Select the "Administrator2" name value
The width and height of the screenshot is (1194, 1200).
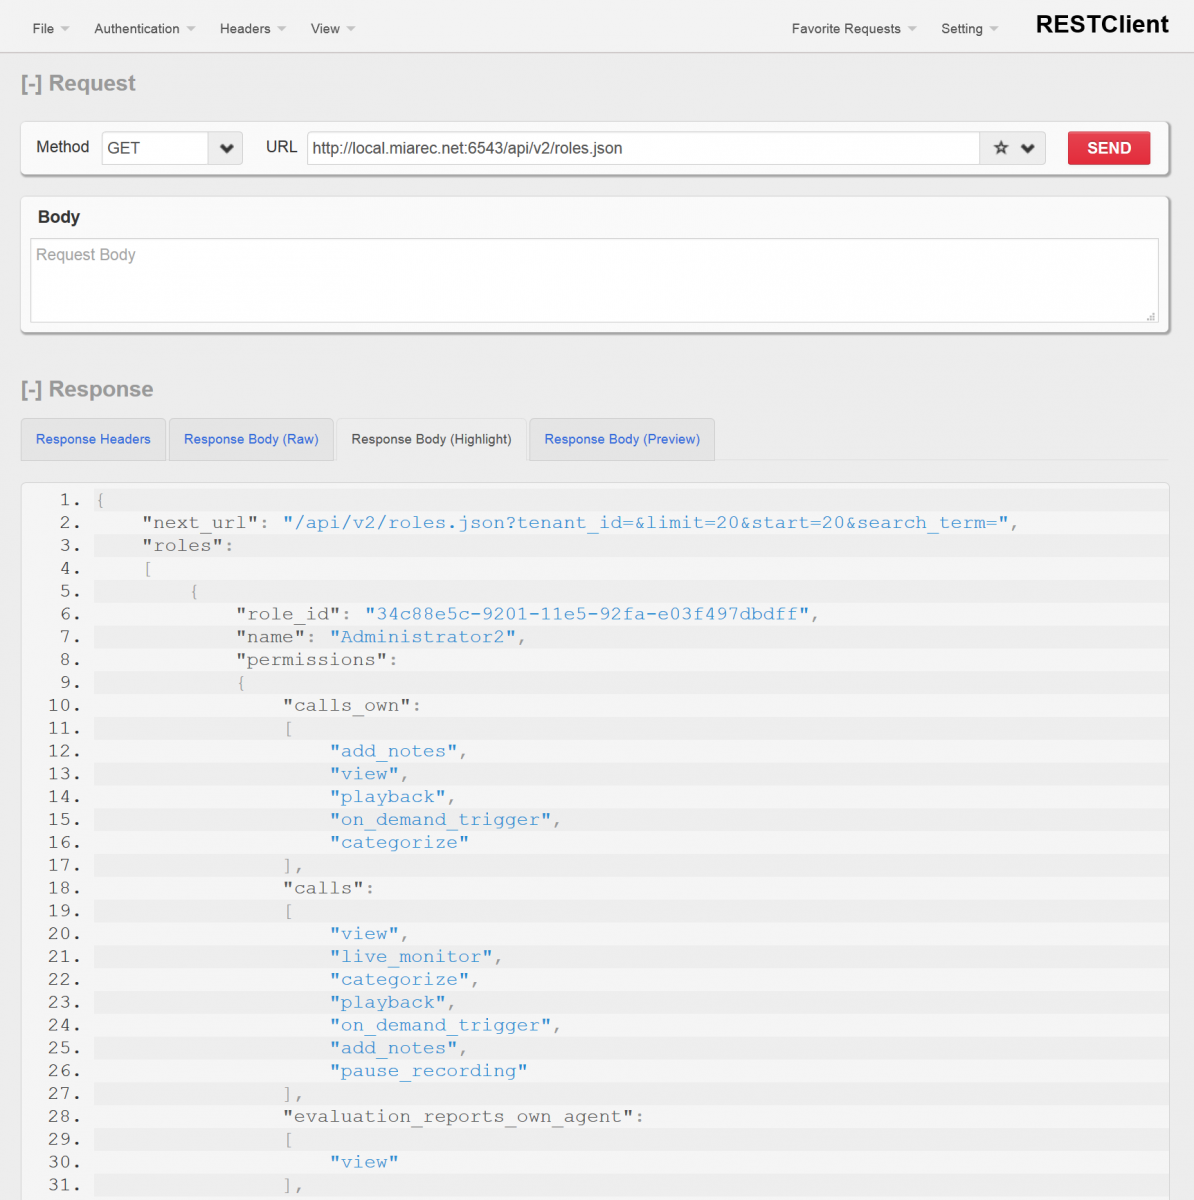pyautogui.click(x=423, y=637)
